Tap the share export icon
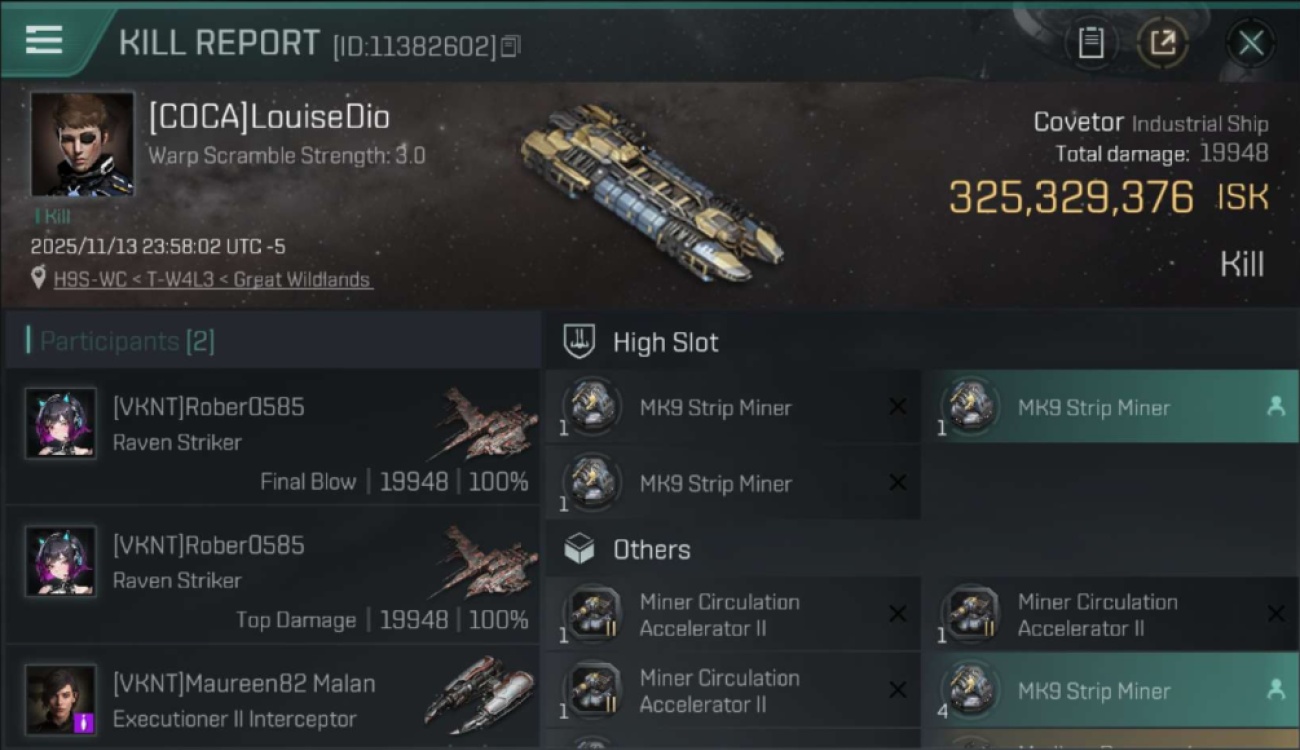The image size is (1300, 750). click(1163, 43)
